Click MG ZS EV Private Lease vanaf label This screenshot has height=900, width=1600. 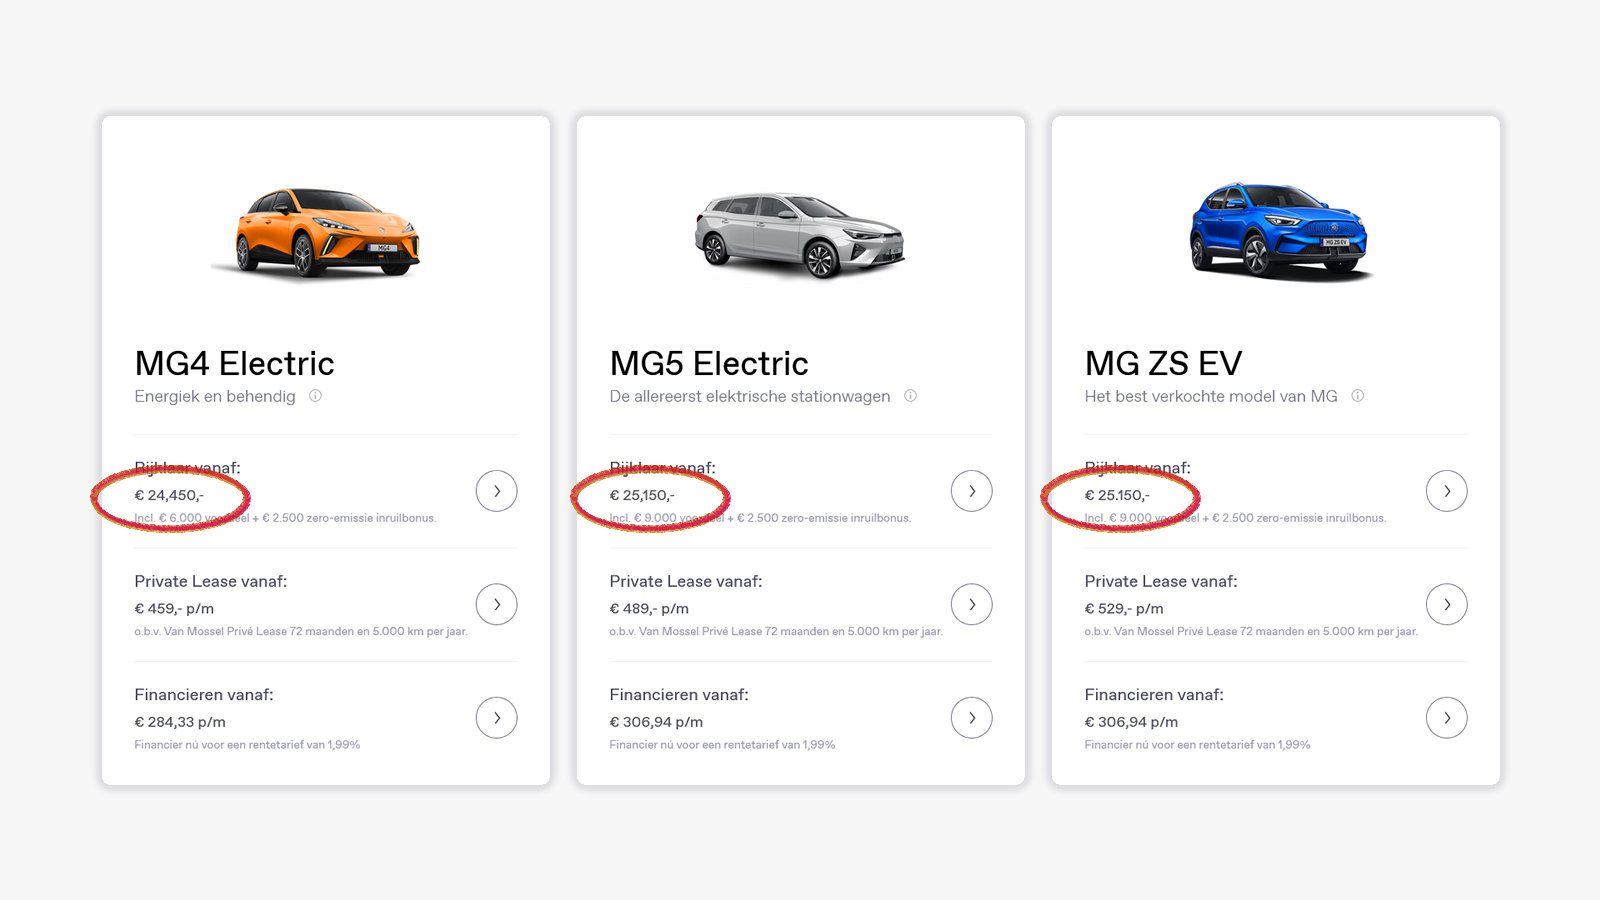pyautogui.click(x=1160, y=581)
